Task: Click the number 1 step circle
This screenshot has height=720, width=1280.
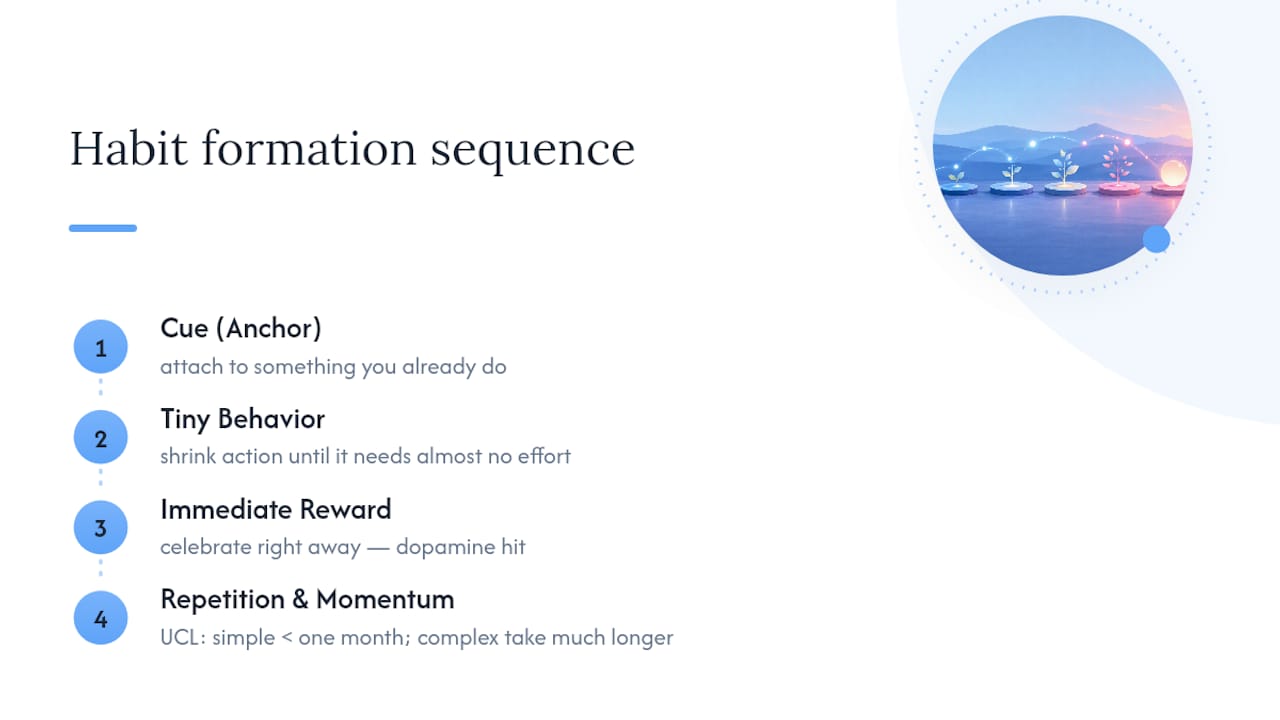Action: coord(100,347)
